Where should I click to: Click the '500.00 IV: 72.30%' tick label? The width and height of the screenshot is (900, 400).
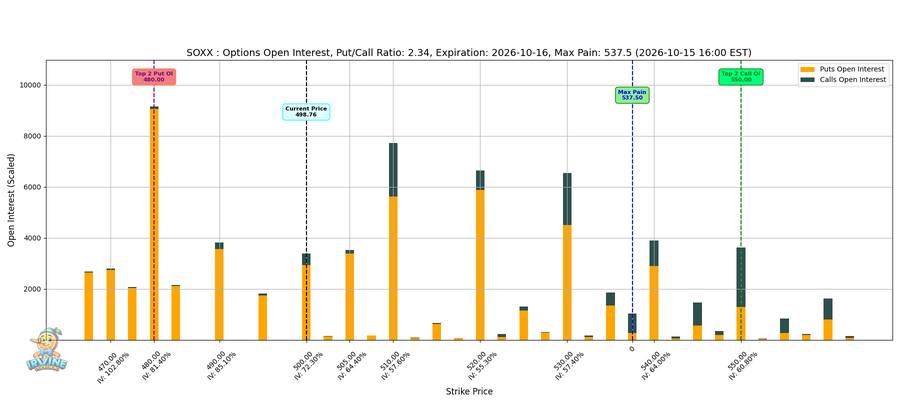[307, 366]
